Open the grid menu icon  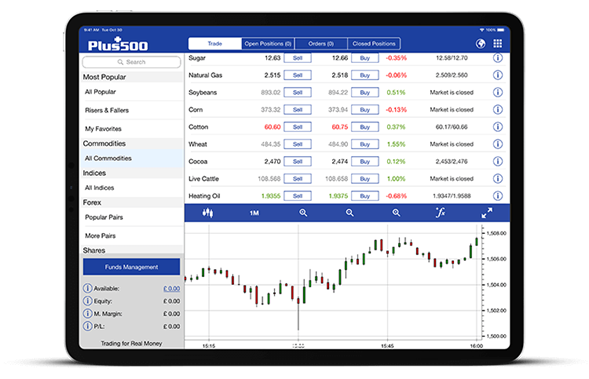[498, 44]
